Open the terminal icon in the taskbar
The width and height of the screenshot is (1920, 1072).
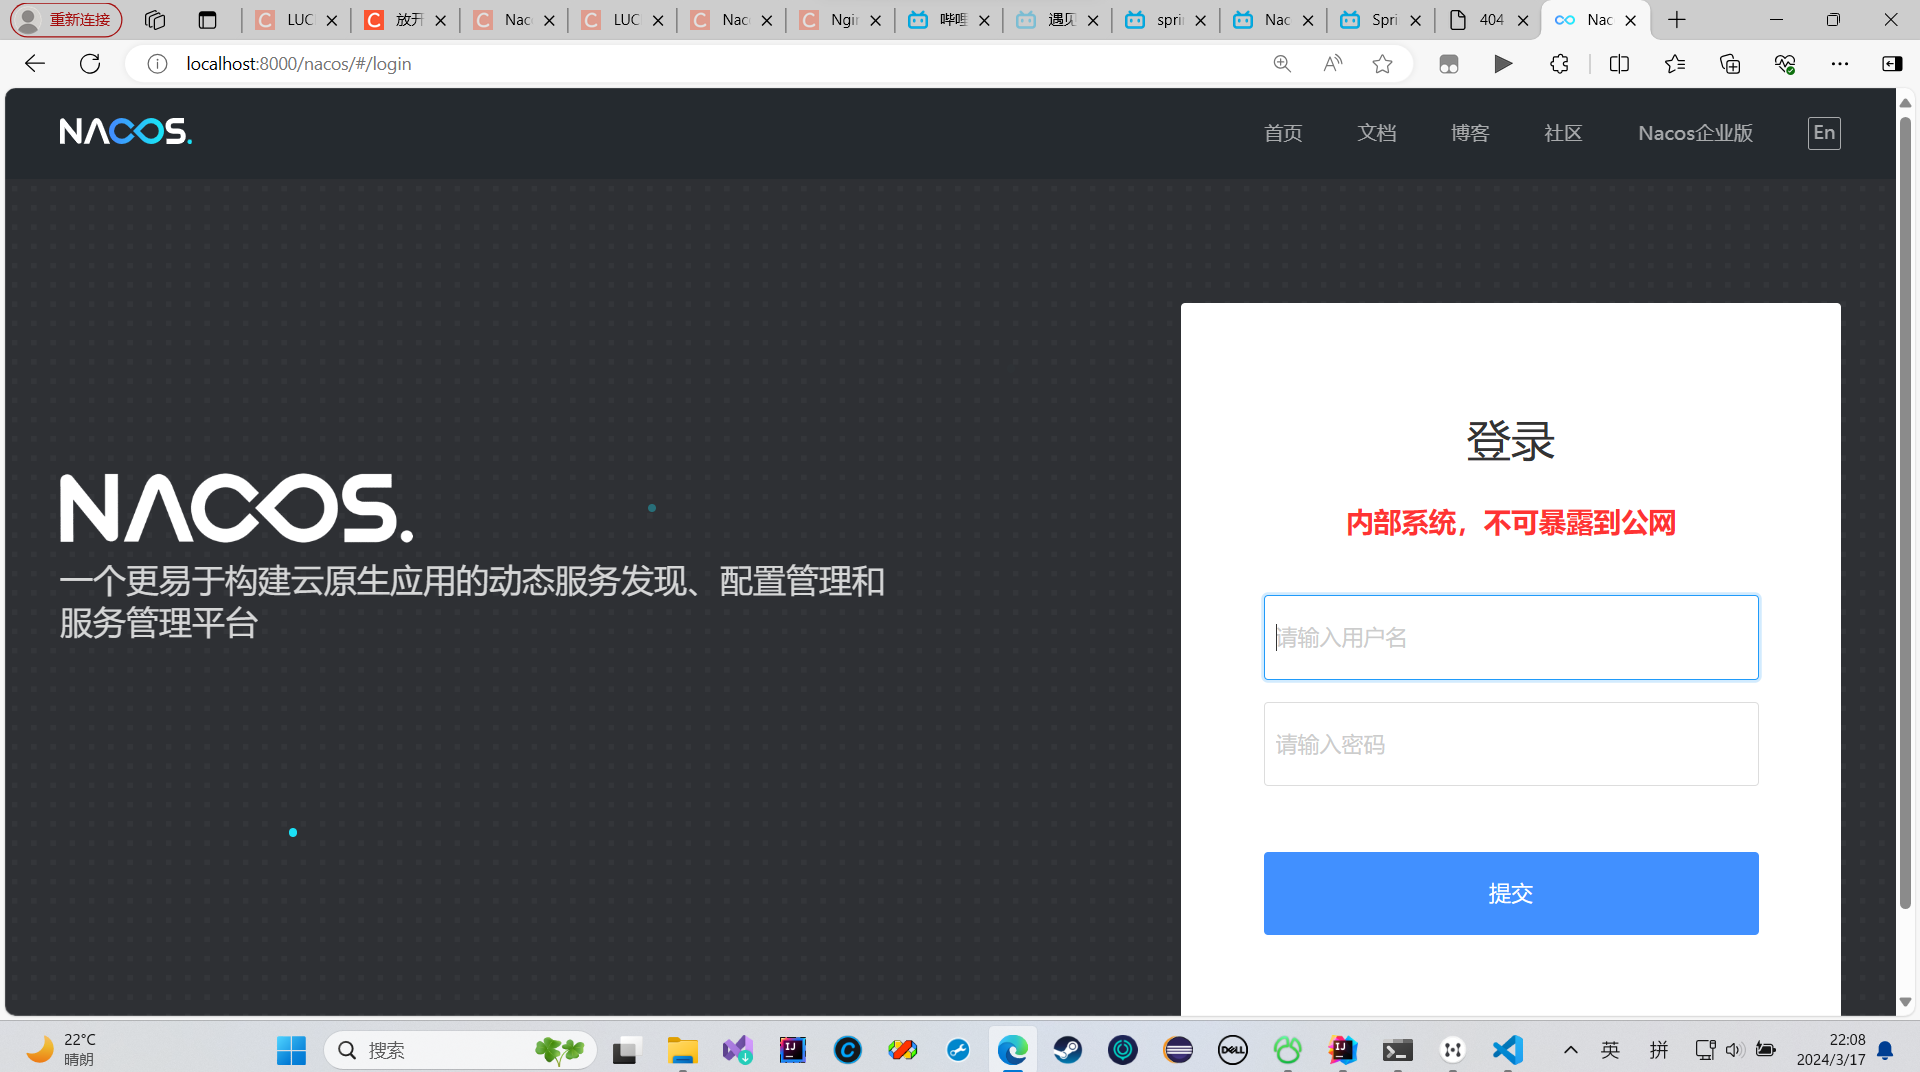[1397, 1050]
